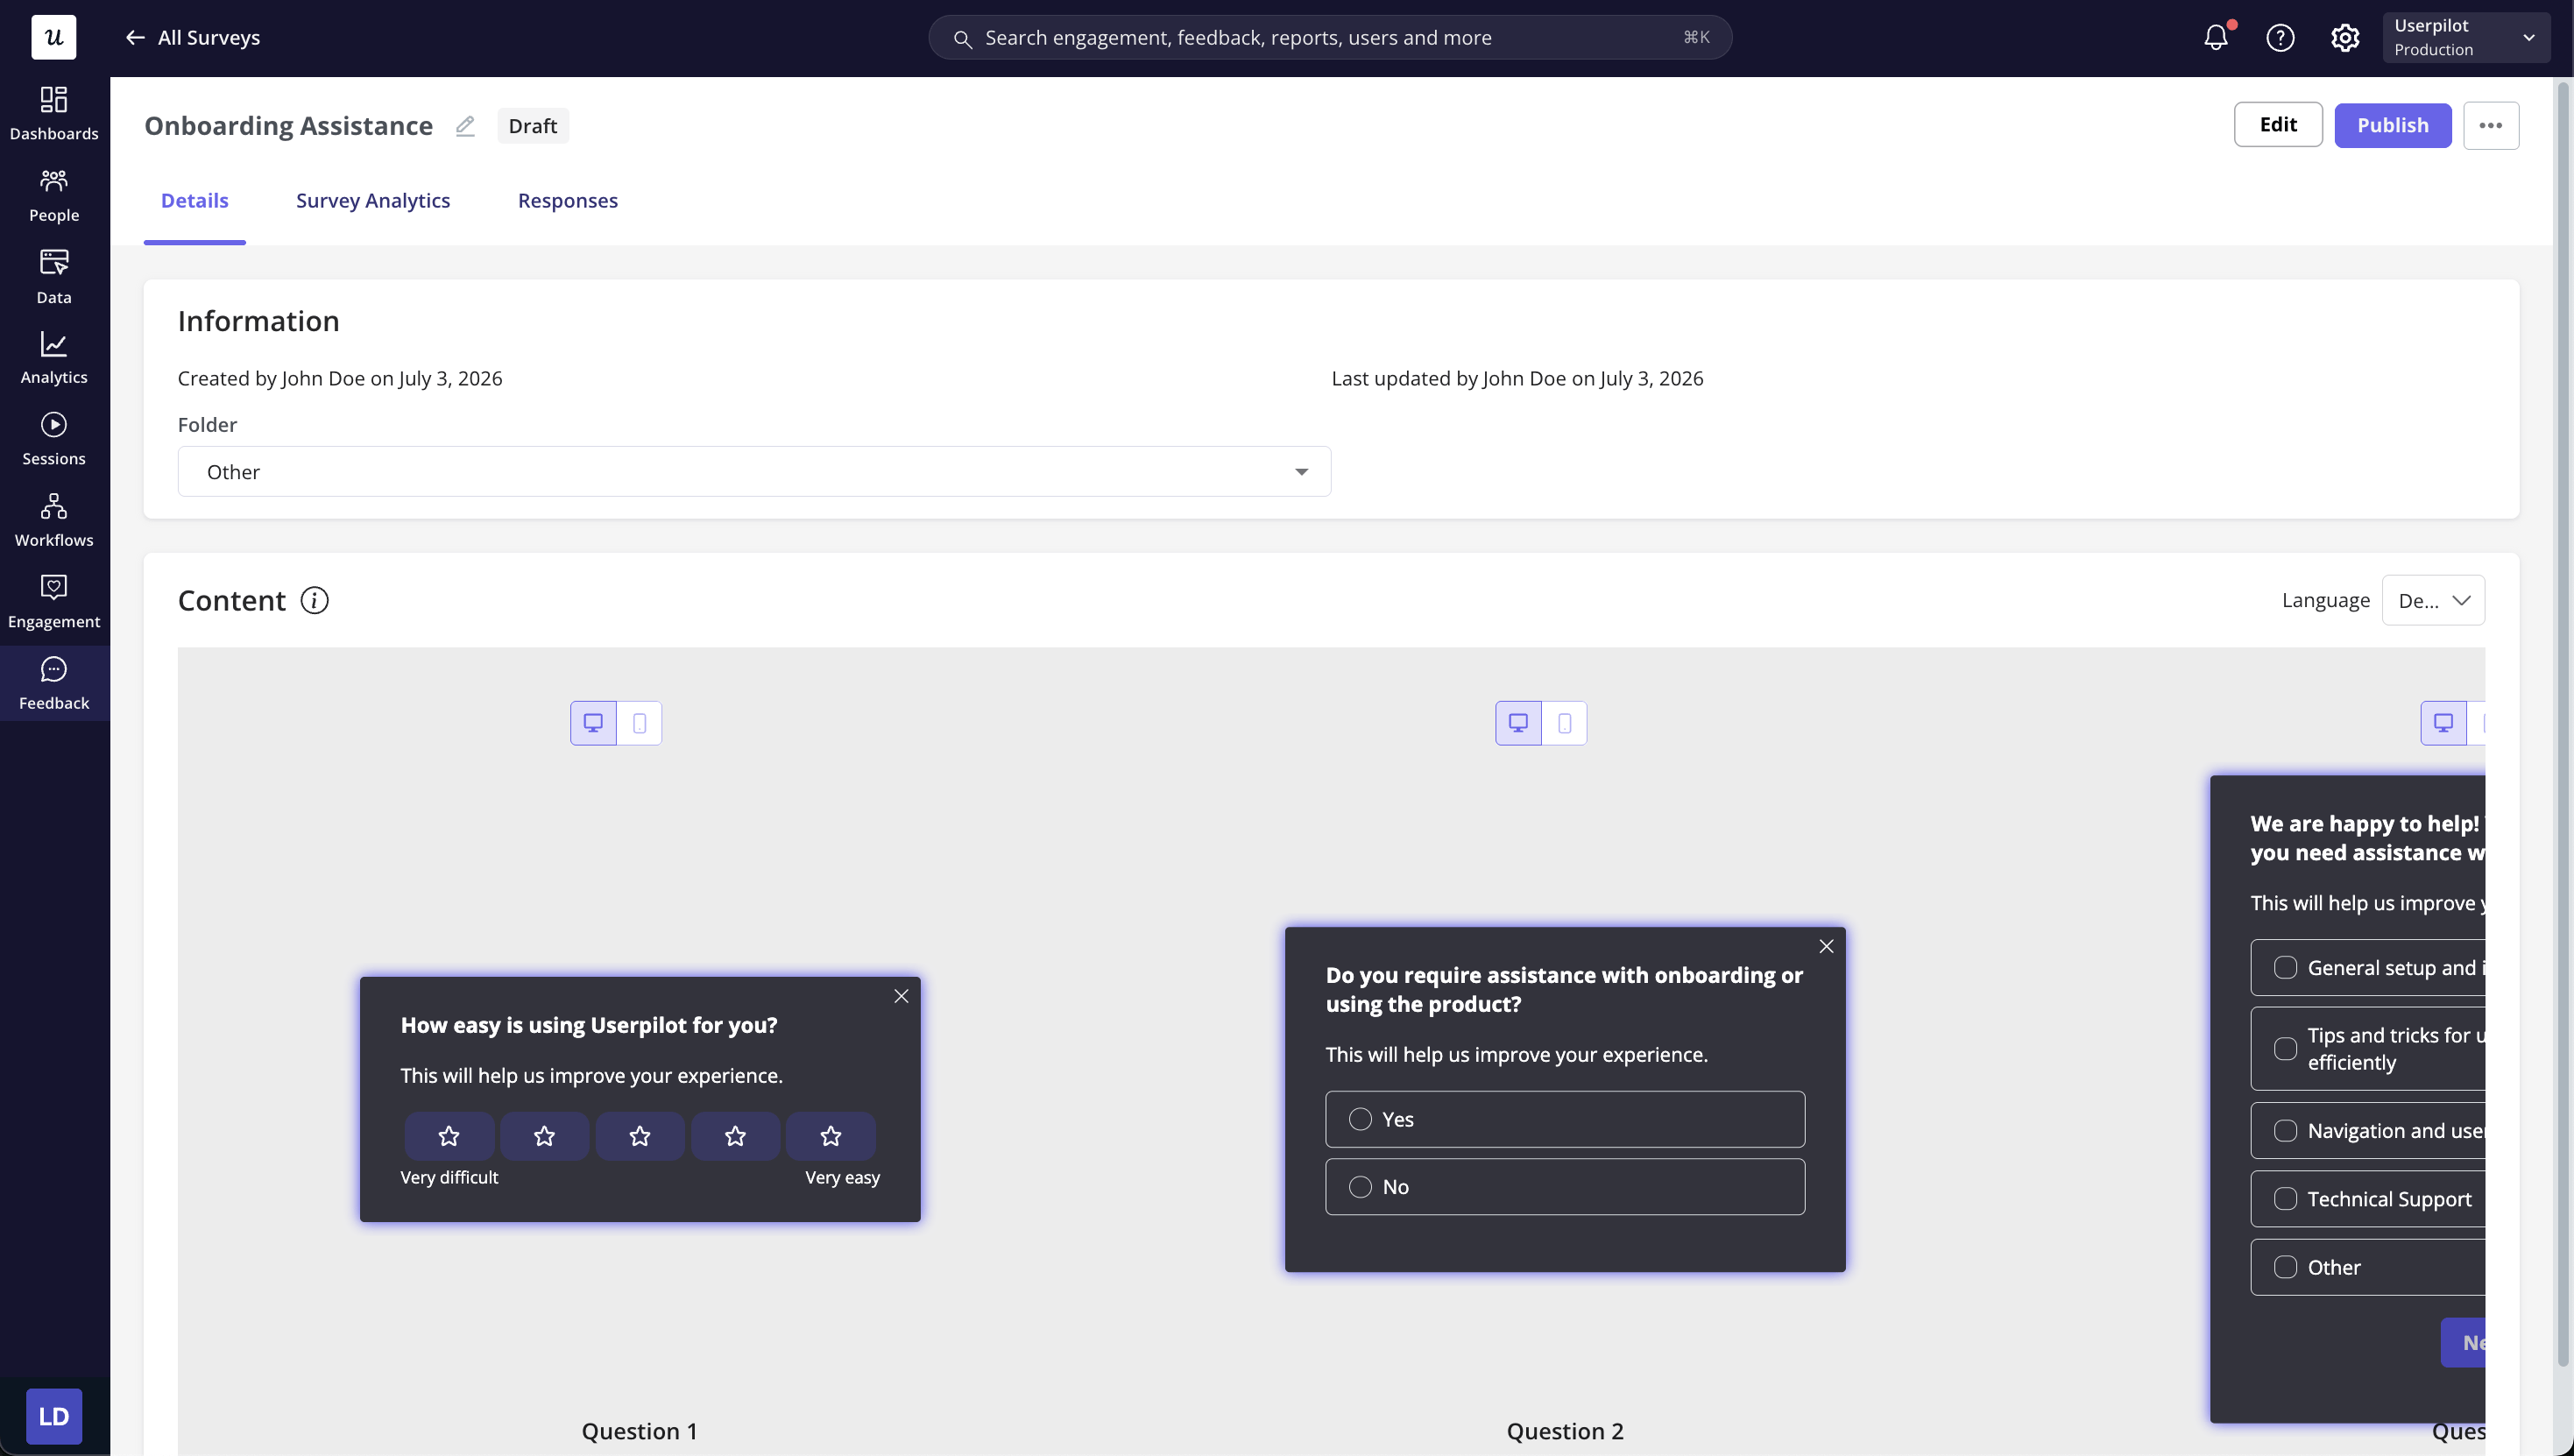Click the 'Onboarding Assistance' survey title
Viewport: 2574px width, 1456px height.
coord(289,126)
